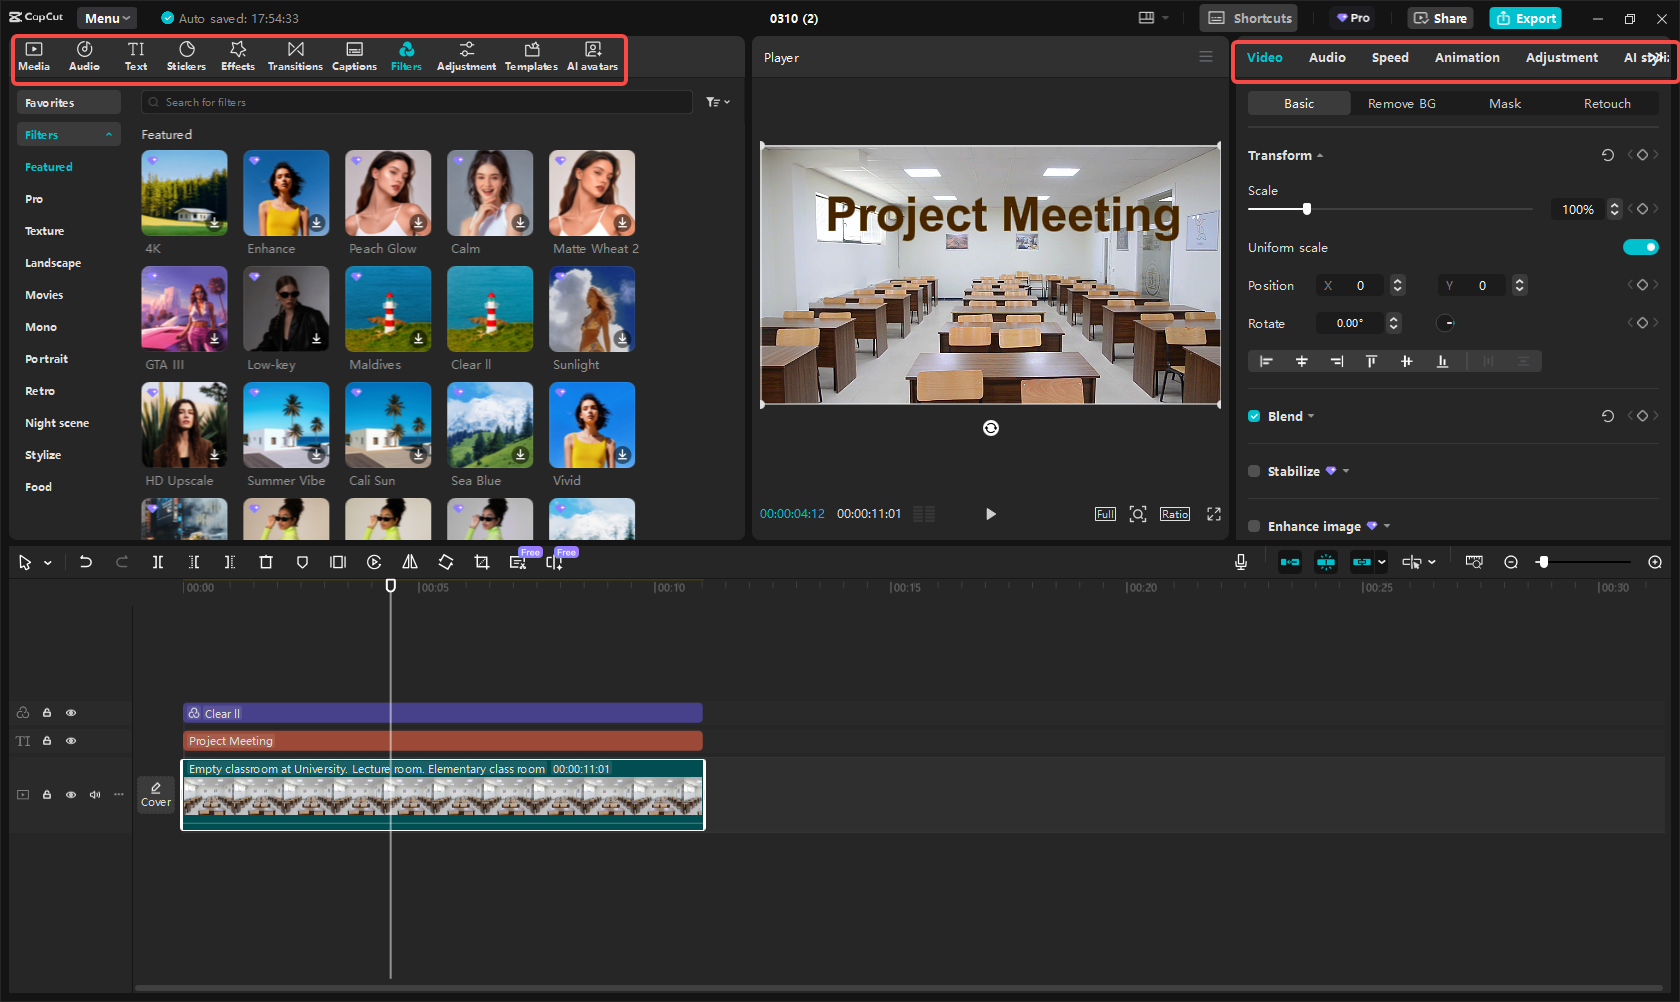This screenshot has height=1002, width=1680.
Task: Select the Transitions panel
Action: click(295, 55)
